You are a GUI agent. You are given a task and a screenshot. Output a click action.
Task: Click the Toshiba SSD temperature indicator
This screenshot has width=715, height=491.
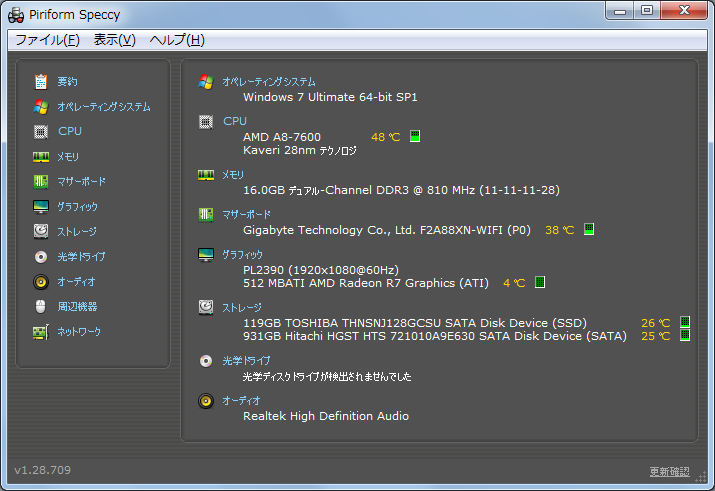click(685, 323)
